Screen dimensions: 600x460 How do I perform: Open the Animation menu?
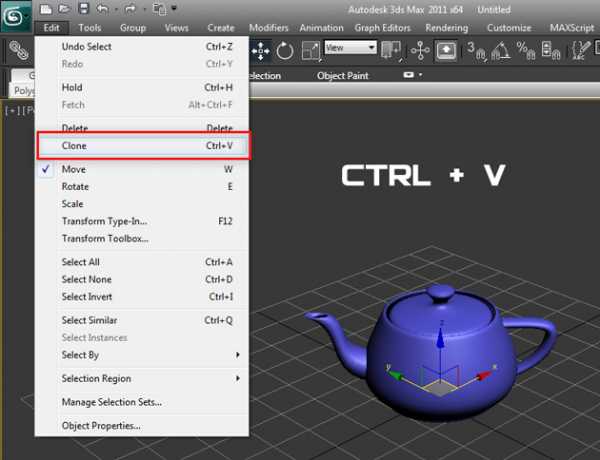(321, 28)
